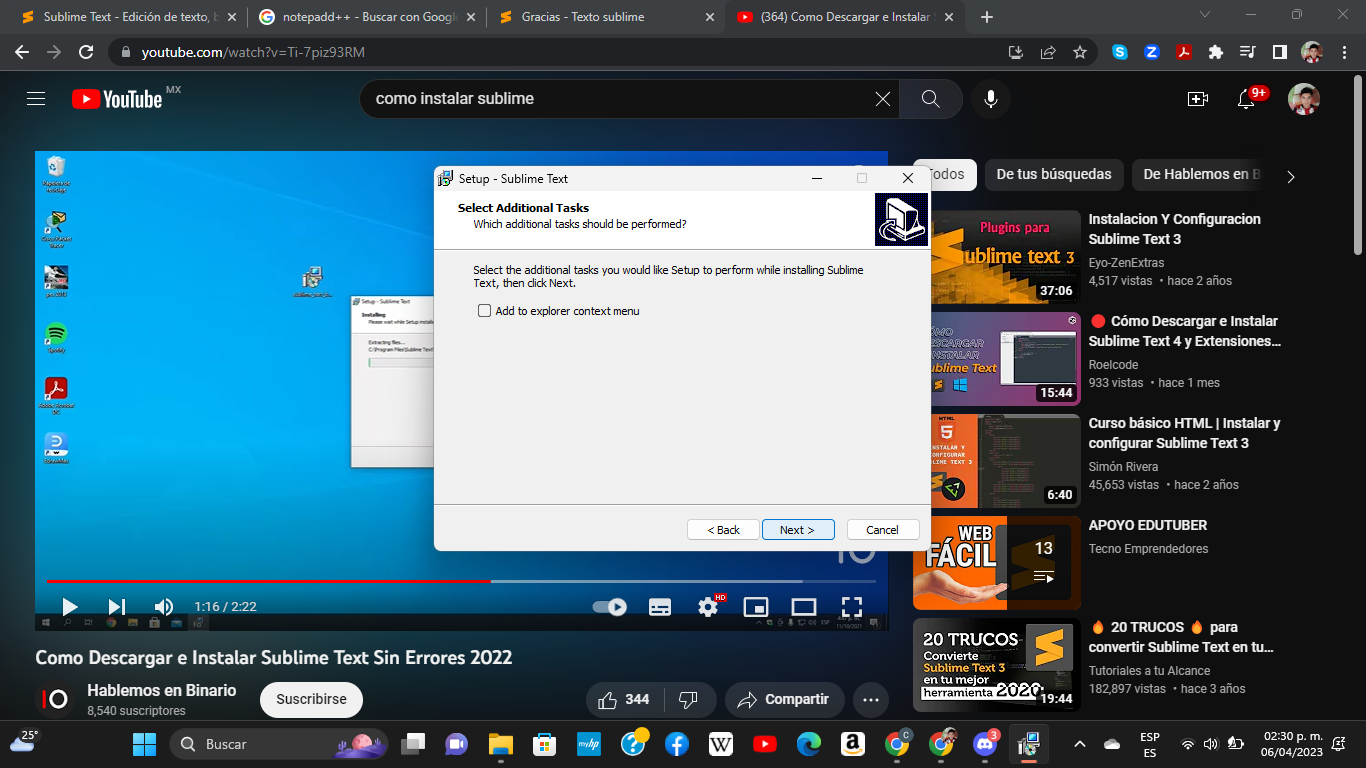This screenshot has width=1366, height=768.
Task: Open YouTube notifications bell
Action: [x=1247, y=99]
